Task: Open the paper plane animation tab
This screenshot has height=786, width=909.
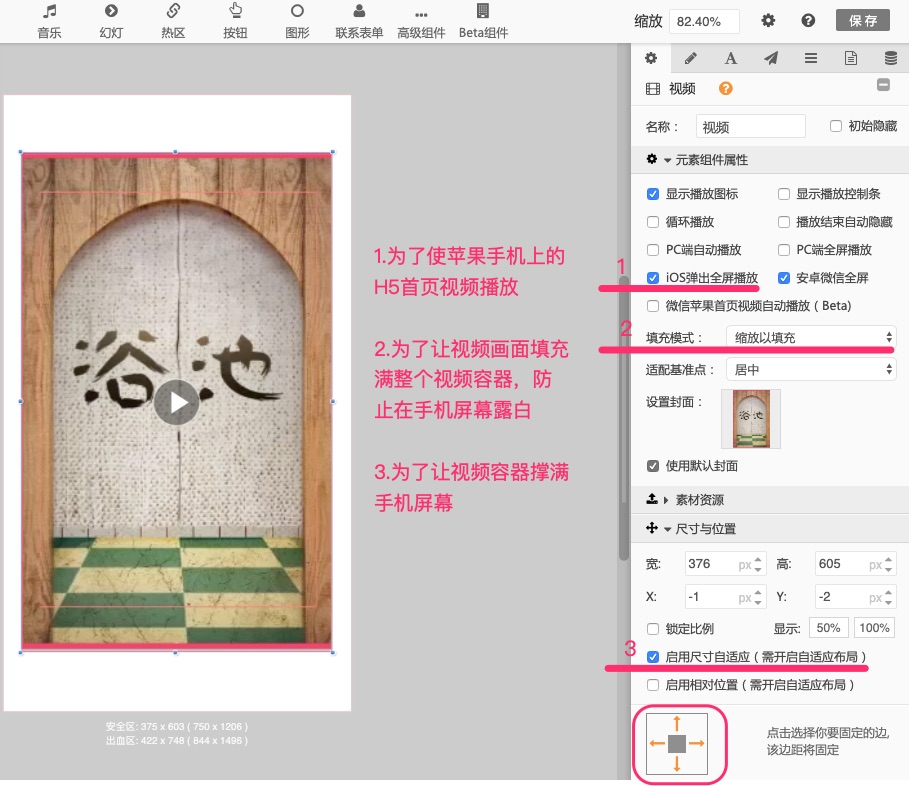Action: coord(770,58)
